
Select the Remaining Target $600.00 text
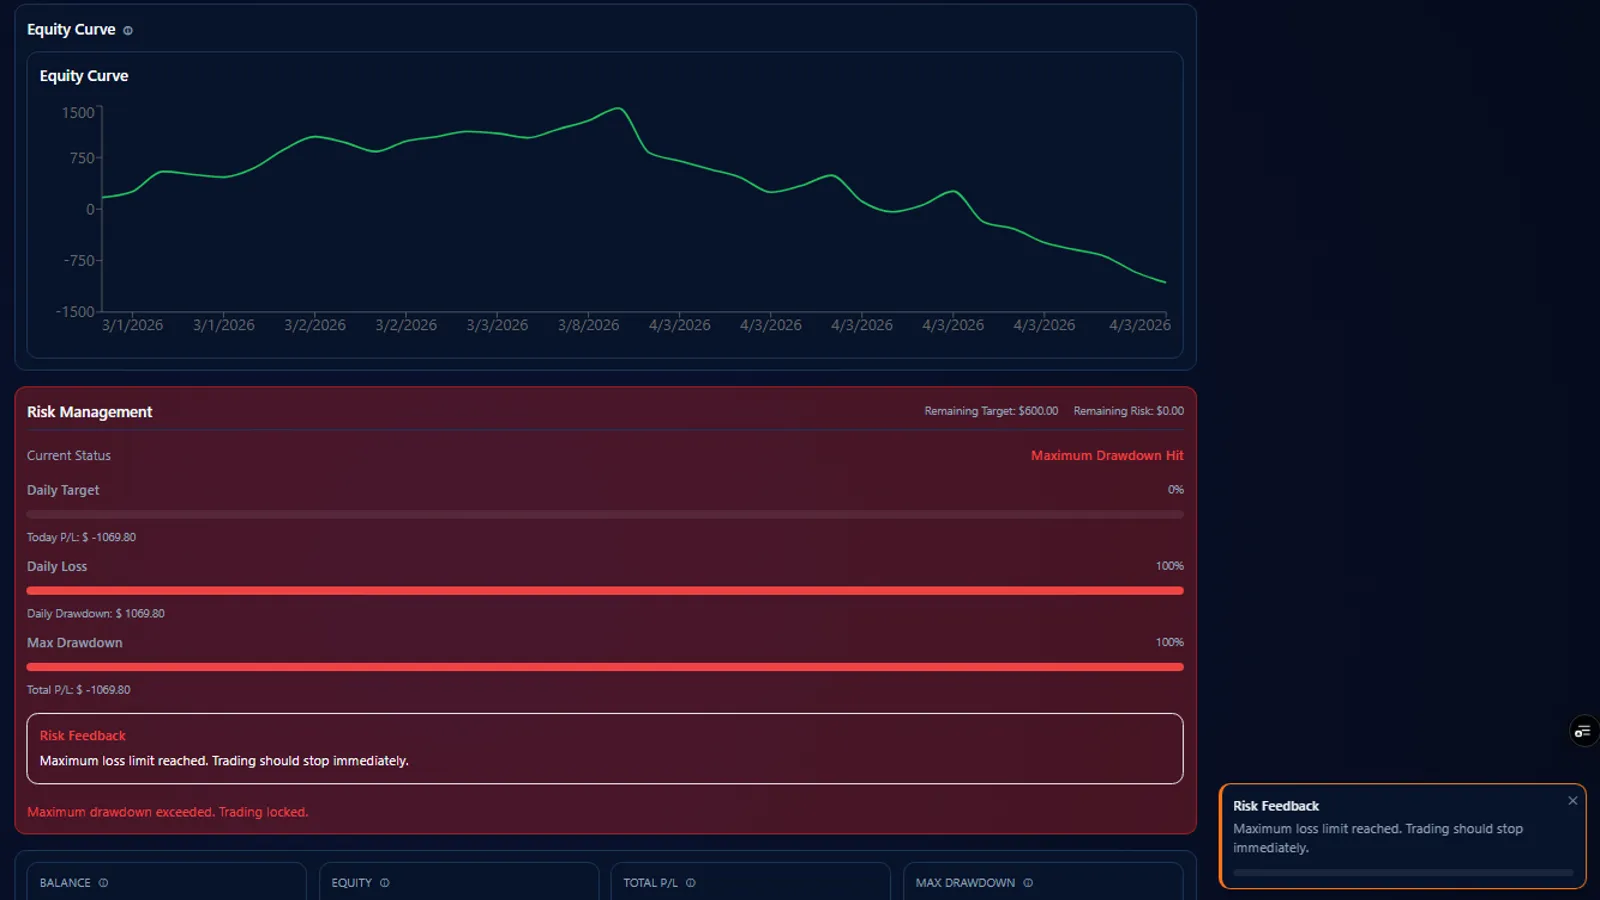tap(991, 410)
